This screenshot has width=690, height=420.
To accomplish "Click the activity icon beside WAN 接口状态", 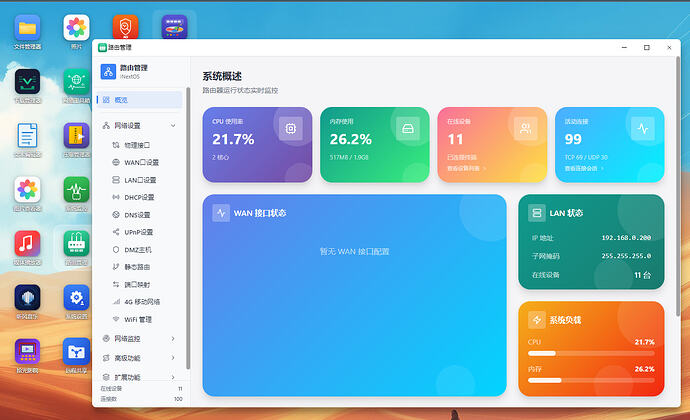I will point(221,213).
